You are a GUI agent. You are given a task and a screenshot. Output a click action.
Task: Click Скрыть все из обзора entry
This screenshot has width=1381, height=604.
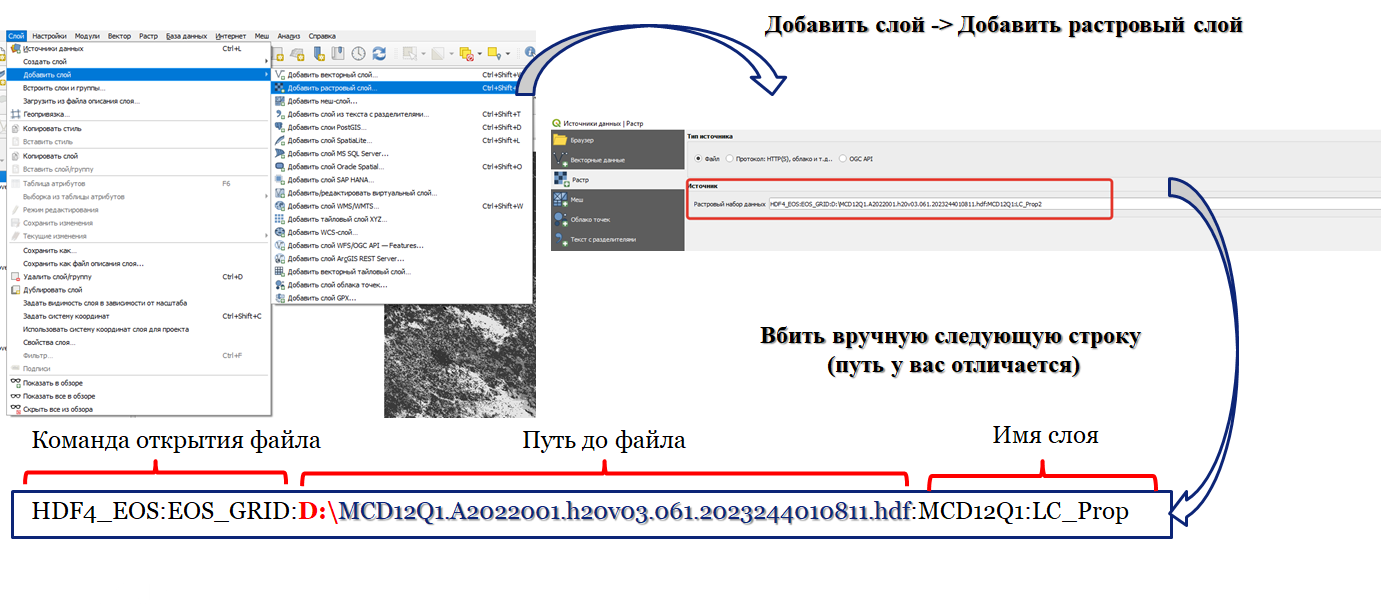tap(138, 409)
